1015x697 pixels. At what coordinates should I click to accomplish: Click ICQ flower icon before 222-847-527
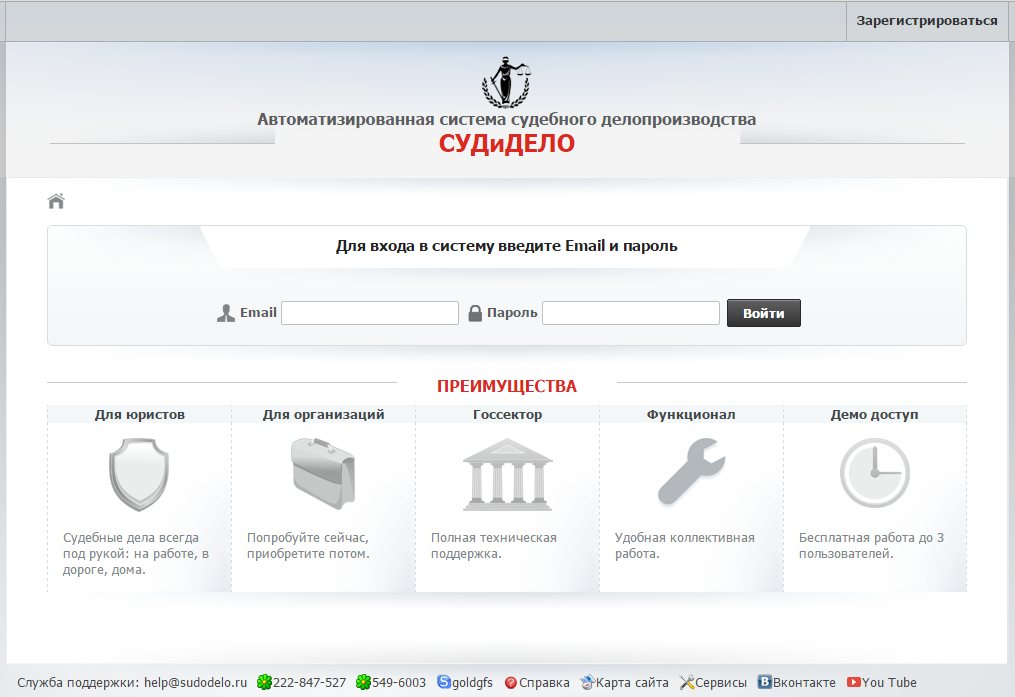coord(264,682)
